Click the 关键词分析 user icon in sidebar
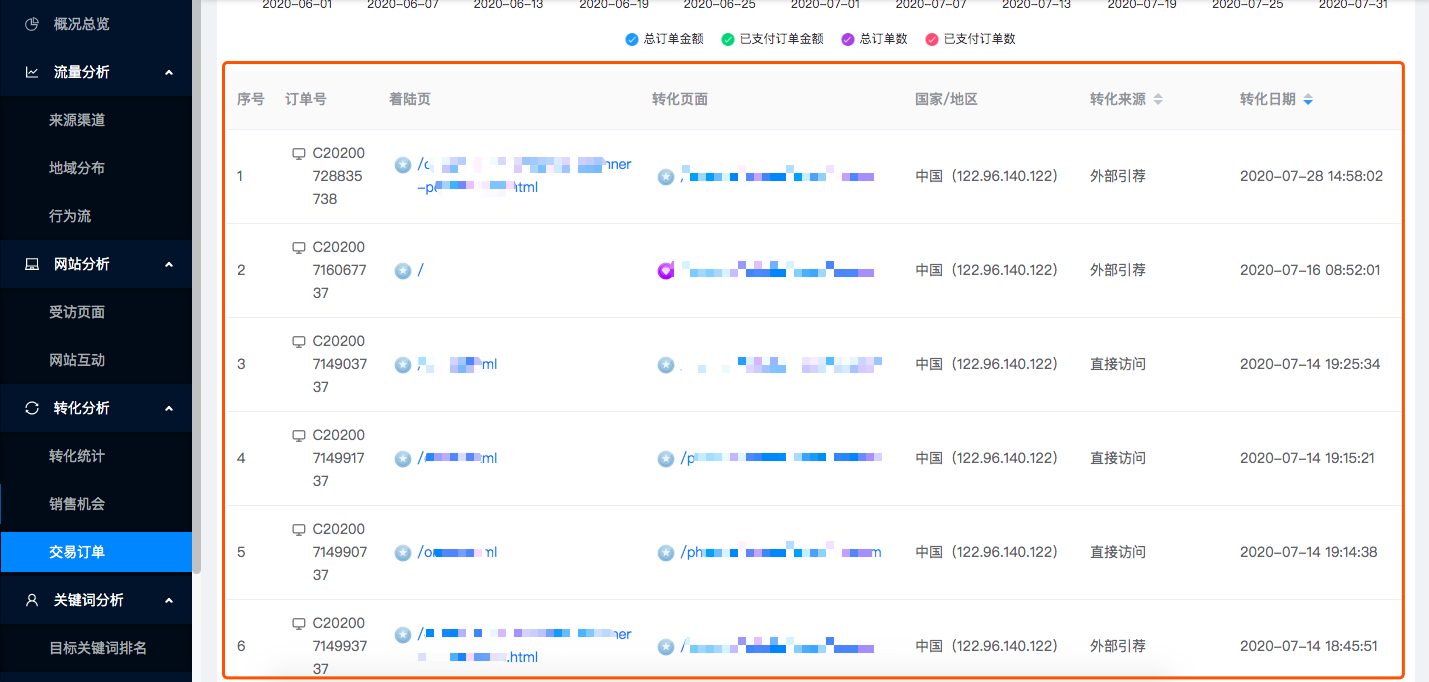 [32, 600]
